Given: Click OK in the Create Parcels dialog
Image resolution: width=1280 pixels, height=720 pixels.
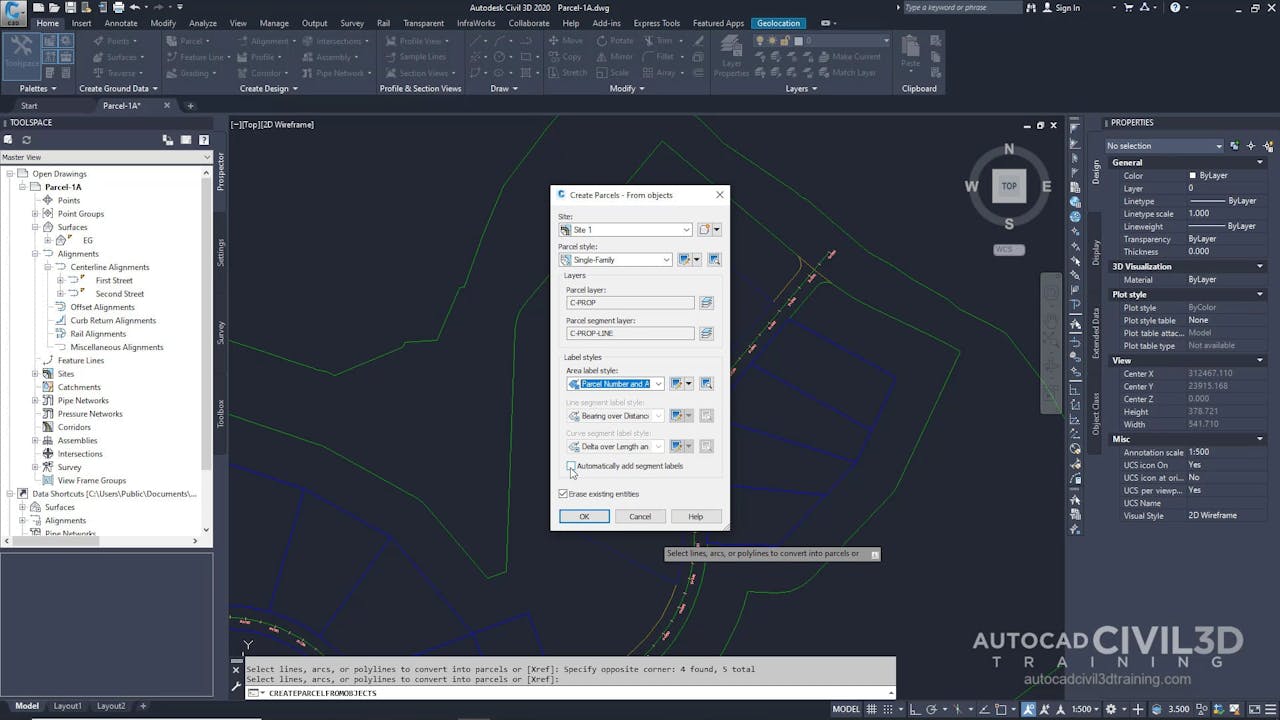Looking at the screenshot, I should tap(585, 516).
